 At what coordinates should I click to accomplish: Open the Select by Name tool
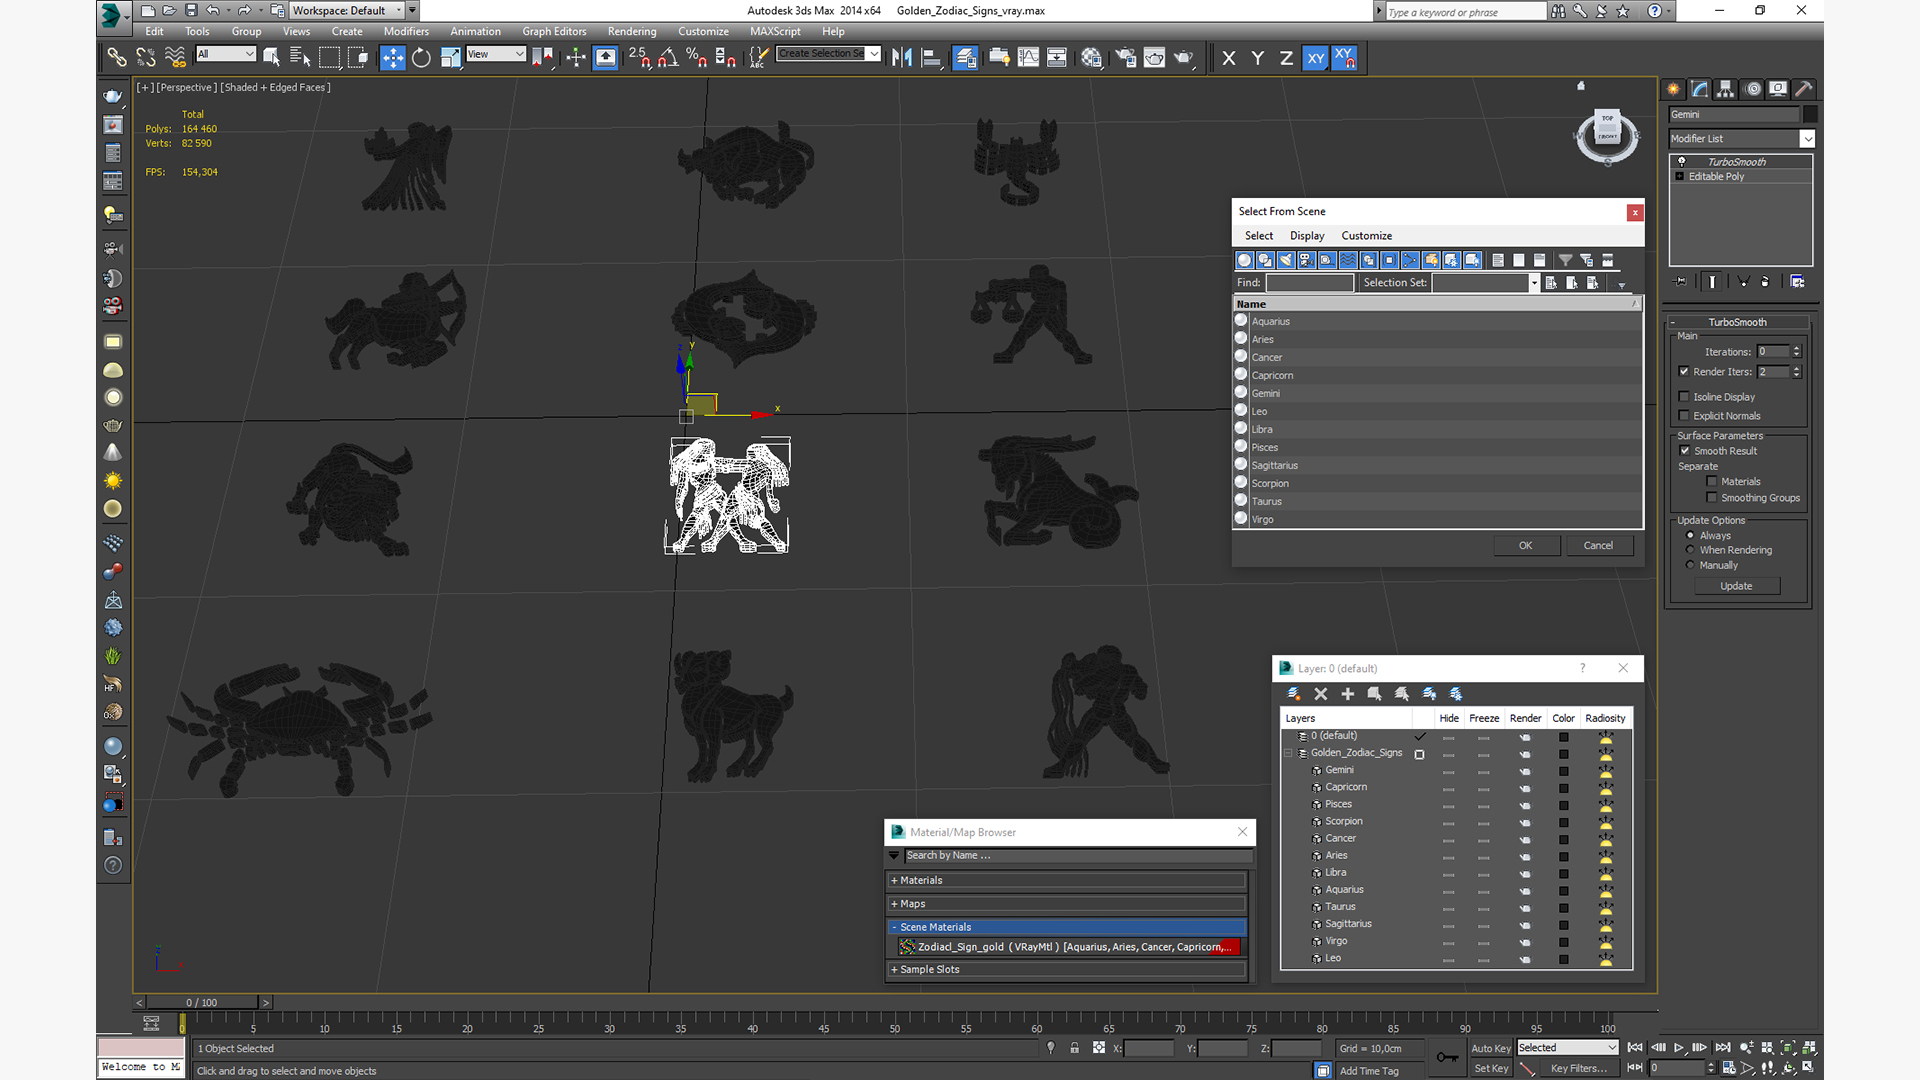300,57
